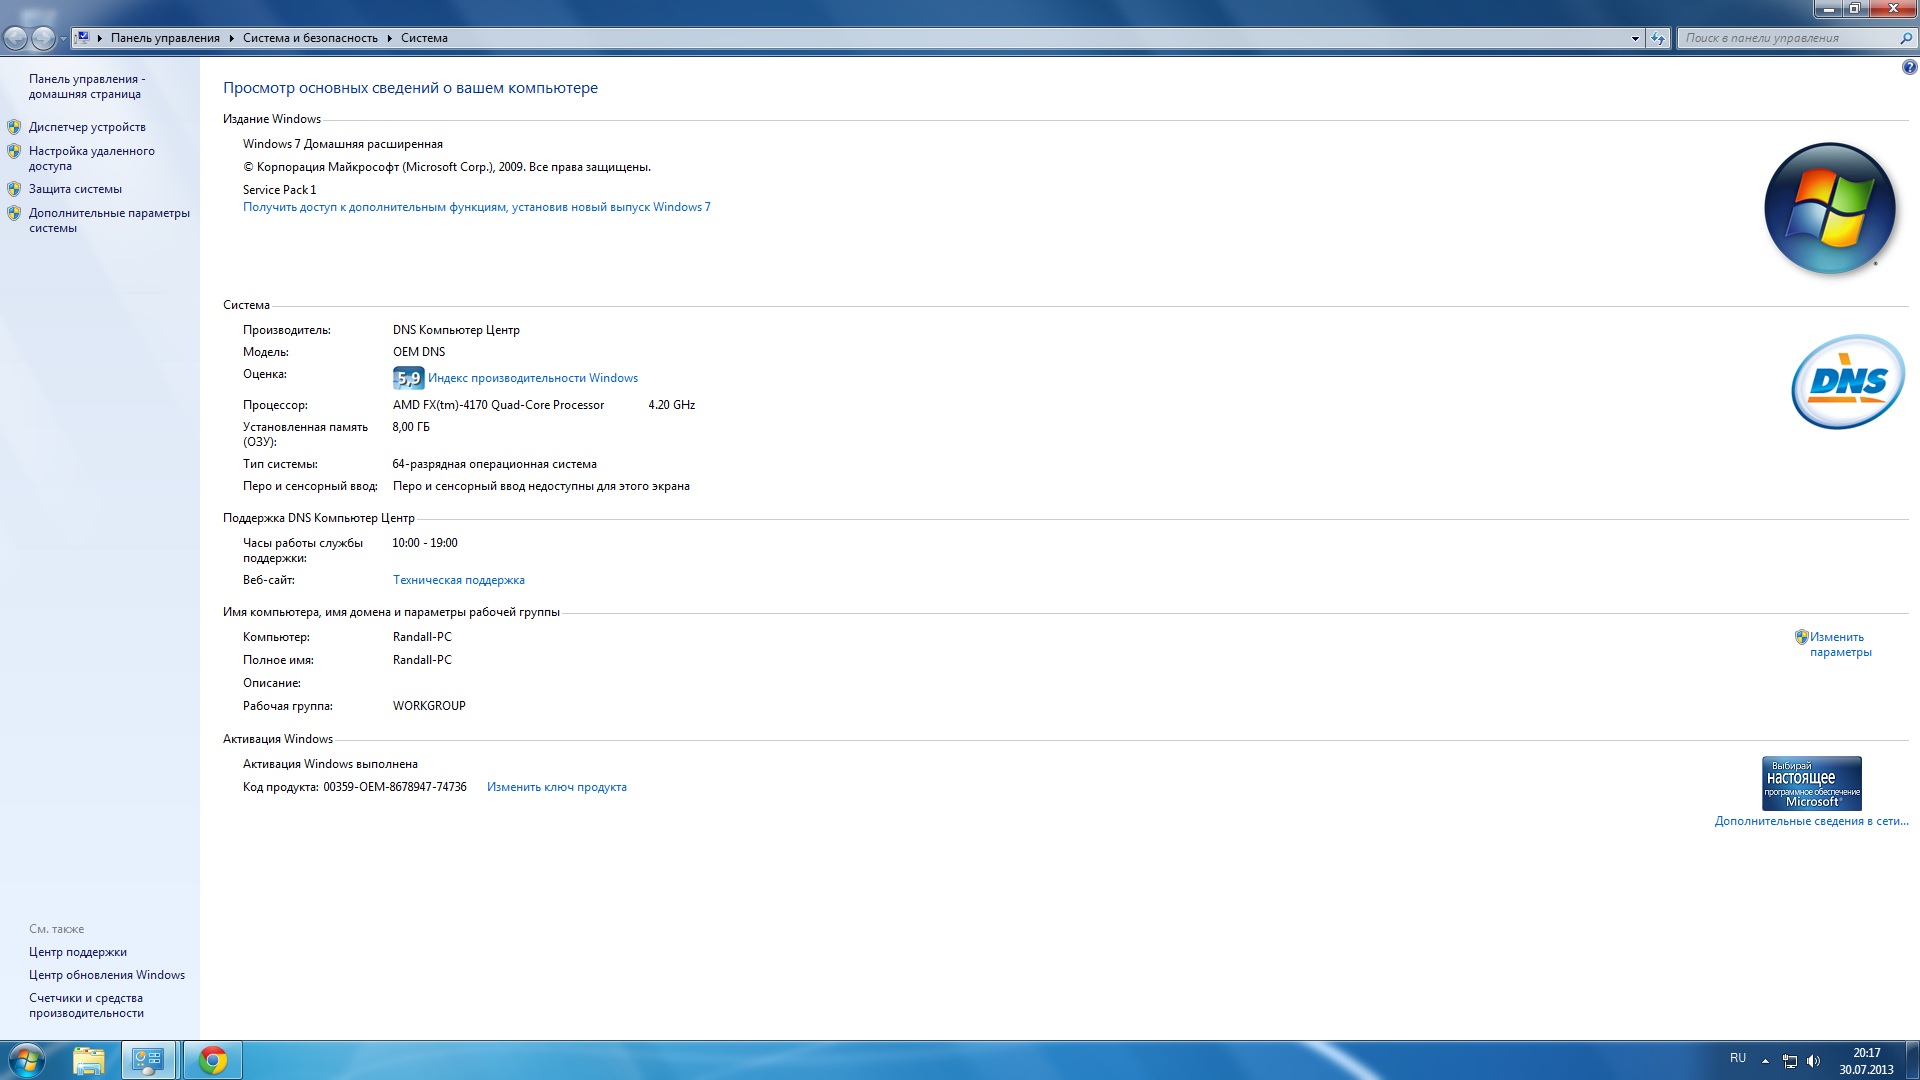Click the Изменить параметры link
The width and height of the screenshot is (1920, 1080).
pos(1840,644)
